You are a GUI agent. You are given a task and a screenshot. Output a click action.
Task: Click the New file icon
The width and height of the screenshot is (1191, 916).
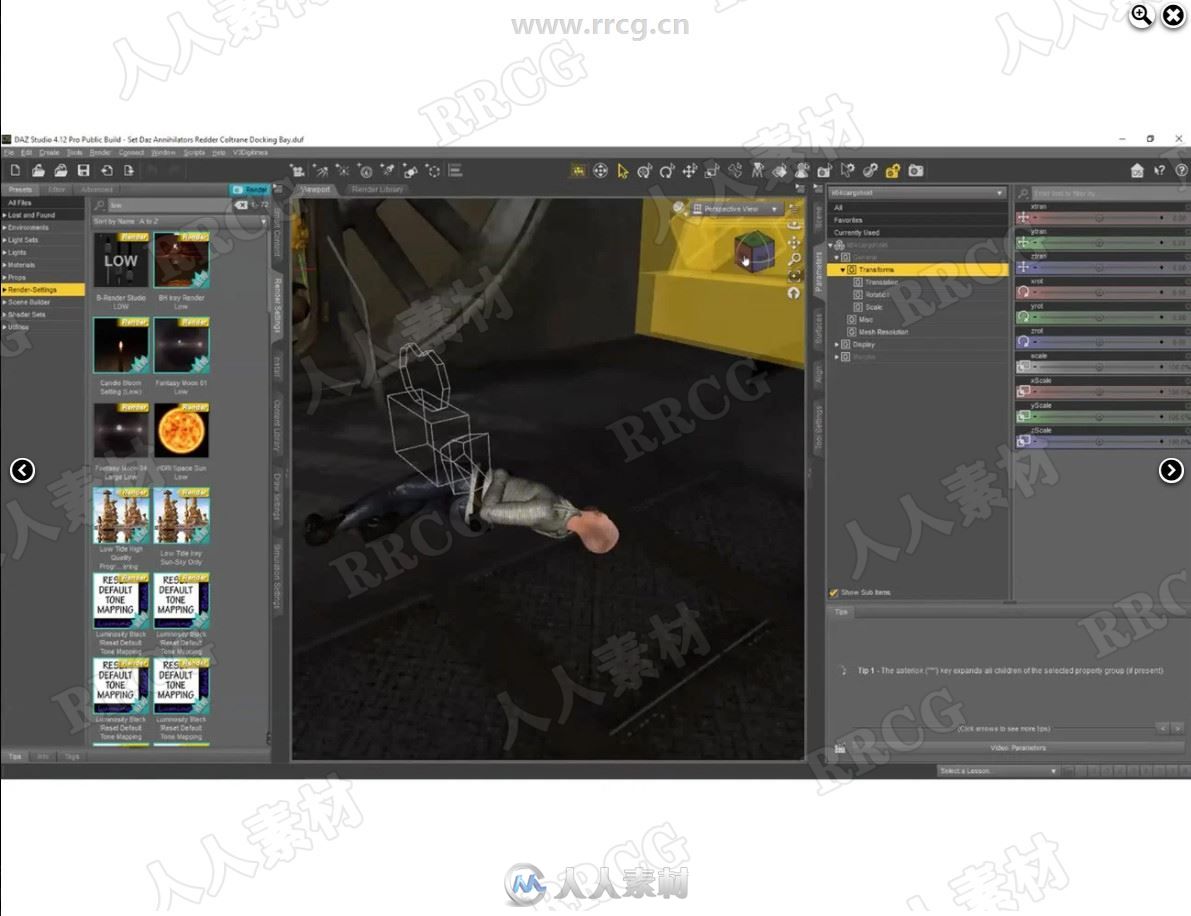15,171
